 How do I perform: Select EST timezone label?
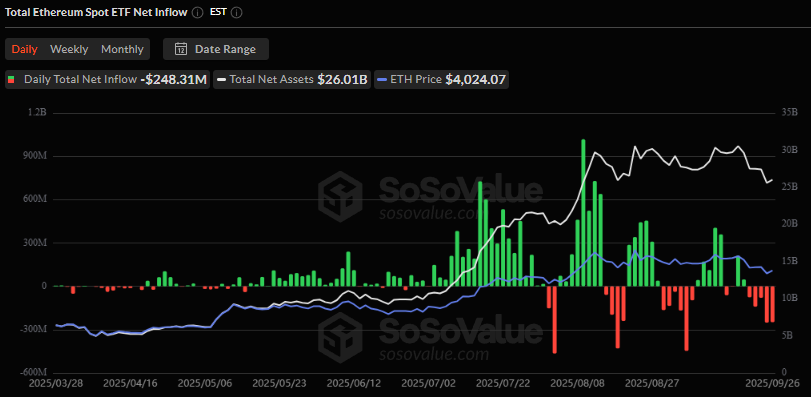point(218,13)
